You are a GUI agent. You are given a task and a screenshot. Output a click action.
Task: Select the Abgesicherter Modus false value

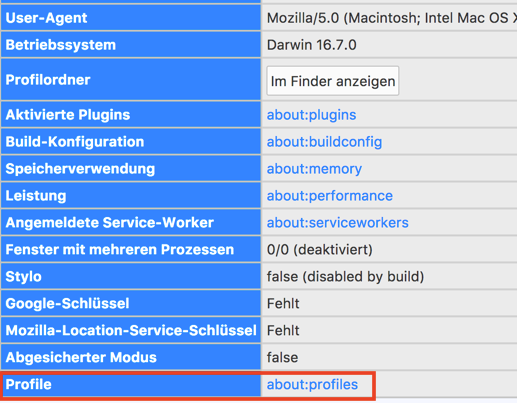[x=282, y=358]
